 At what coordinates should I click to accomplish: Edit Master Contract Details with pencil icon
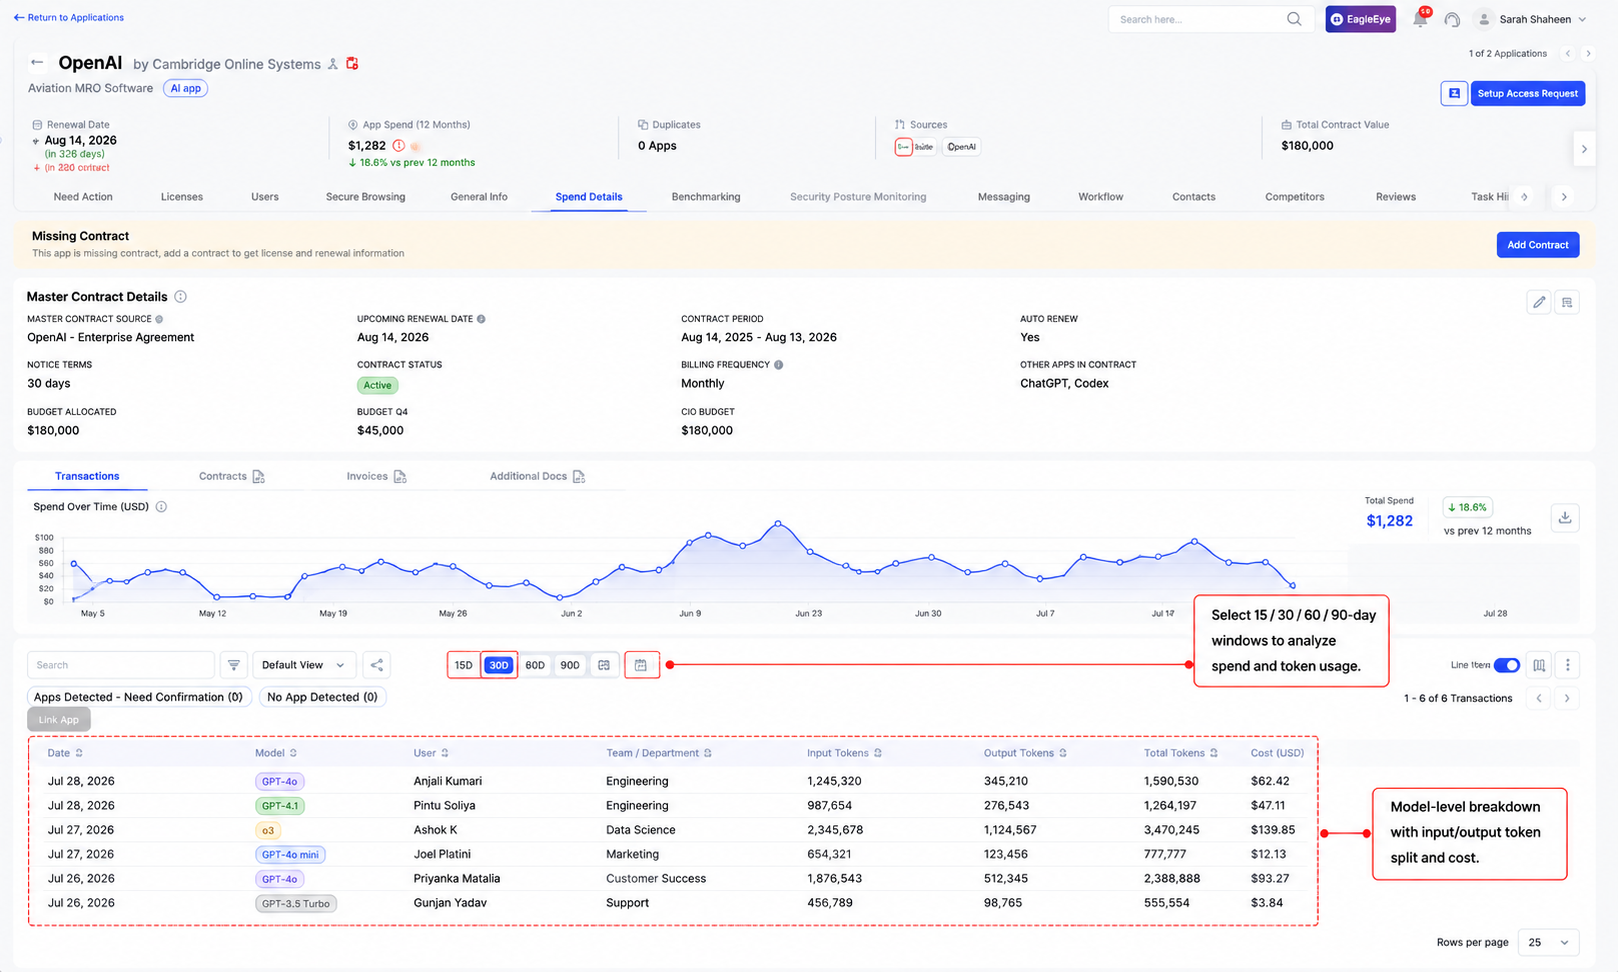[1539, 302]
